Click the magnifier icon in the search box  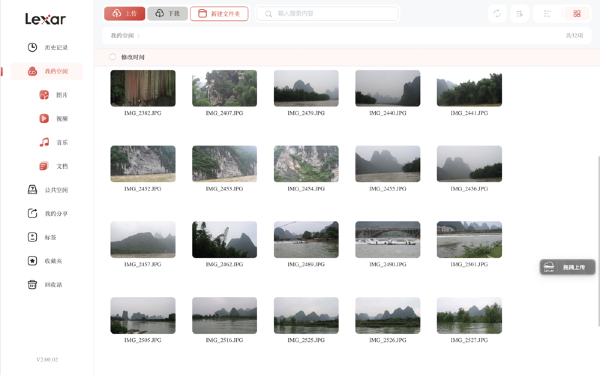[x=269, y=14]
